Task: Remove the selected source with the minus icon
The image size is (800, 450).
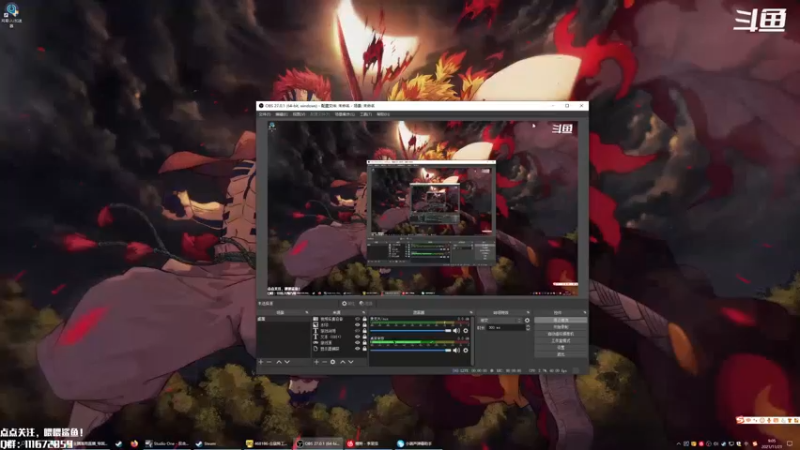Action: pyautogui.click(x=324, y=362)
